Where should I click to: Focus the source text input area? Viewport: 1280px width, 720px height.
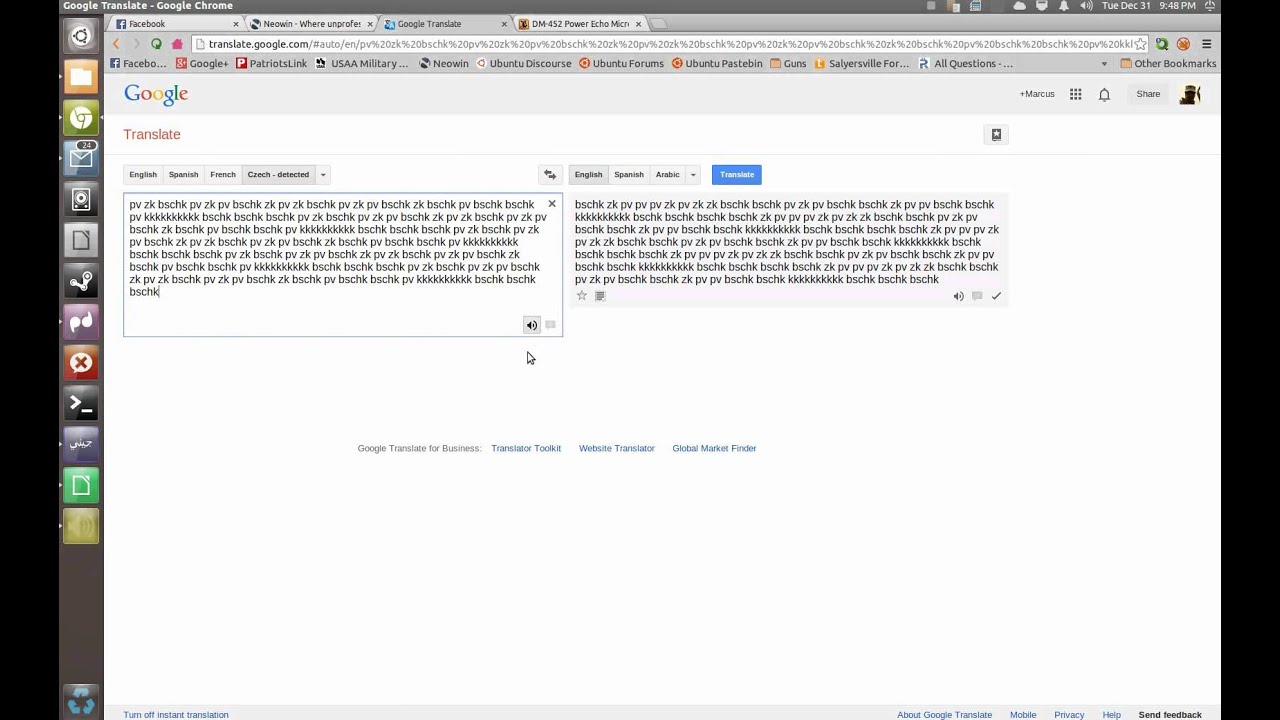point(343,265)
